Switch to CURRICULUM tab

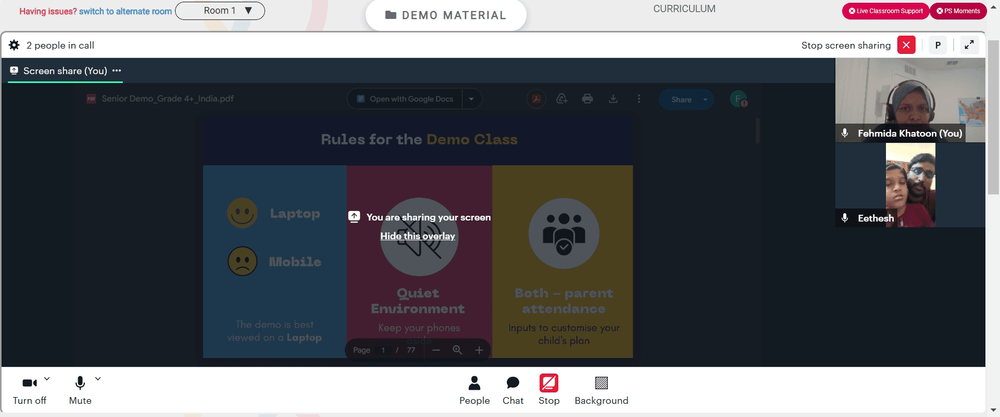pos(684,9)
